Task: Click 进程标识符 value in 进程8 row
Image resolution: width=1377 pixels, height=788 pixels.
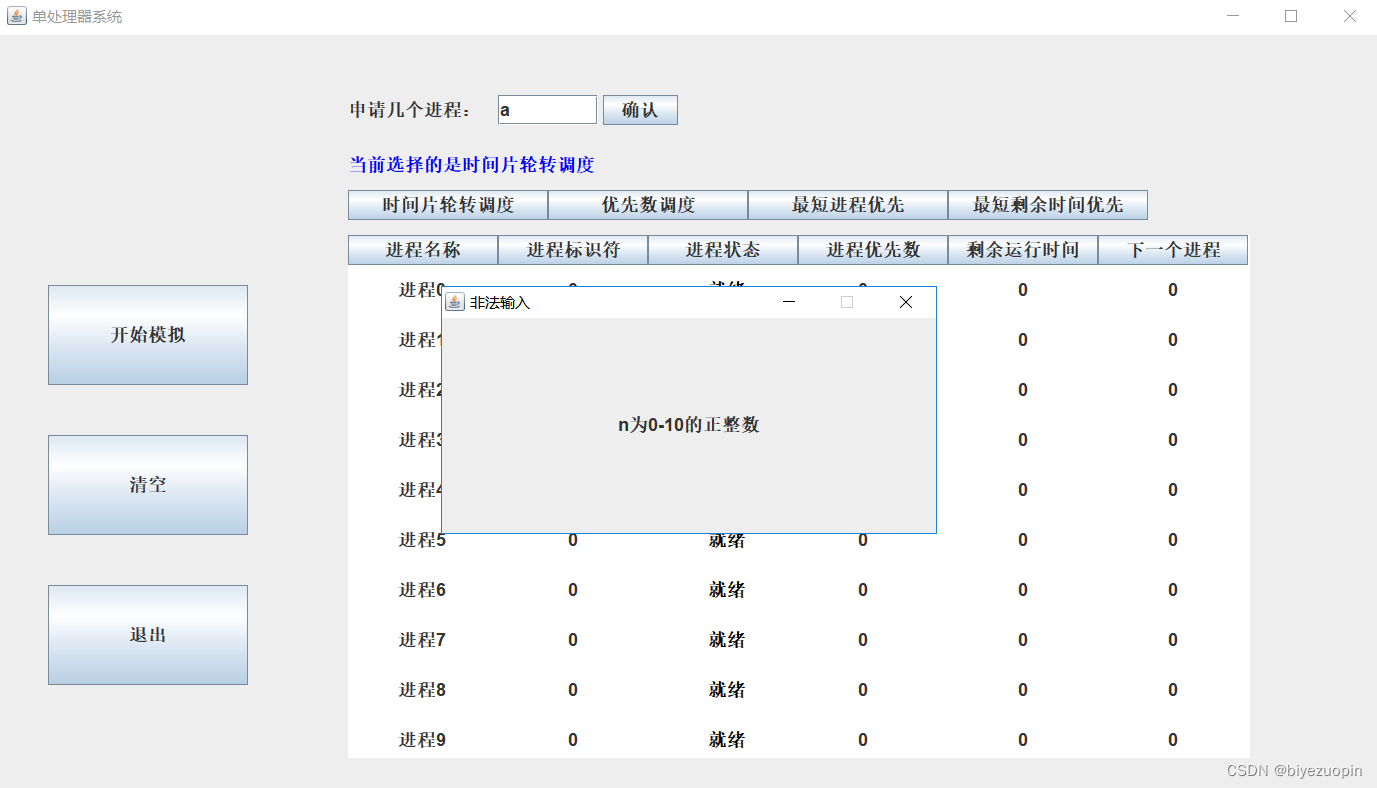Action: [x=573, y=690]
